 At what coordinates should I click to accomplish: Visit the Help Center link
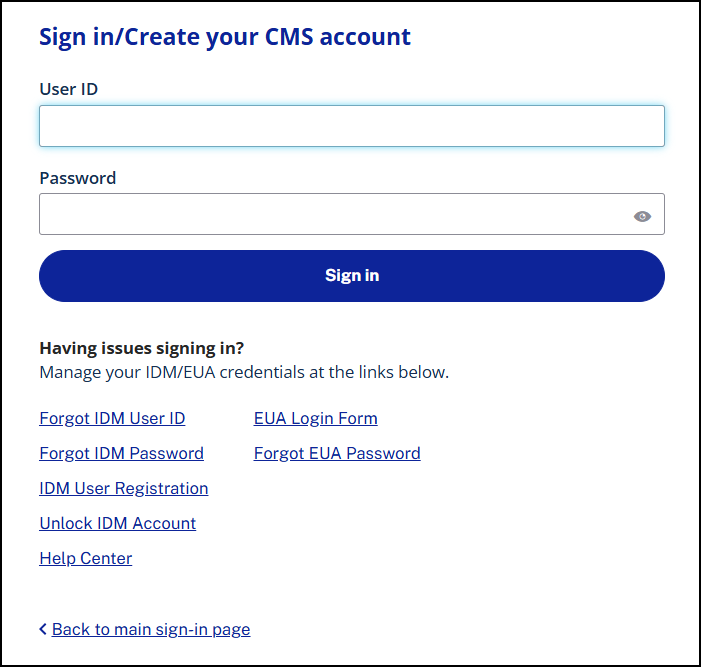(x=86, y=558)
